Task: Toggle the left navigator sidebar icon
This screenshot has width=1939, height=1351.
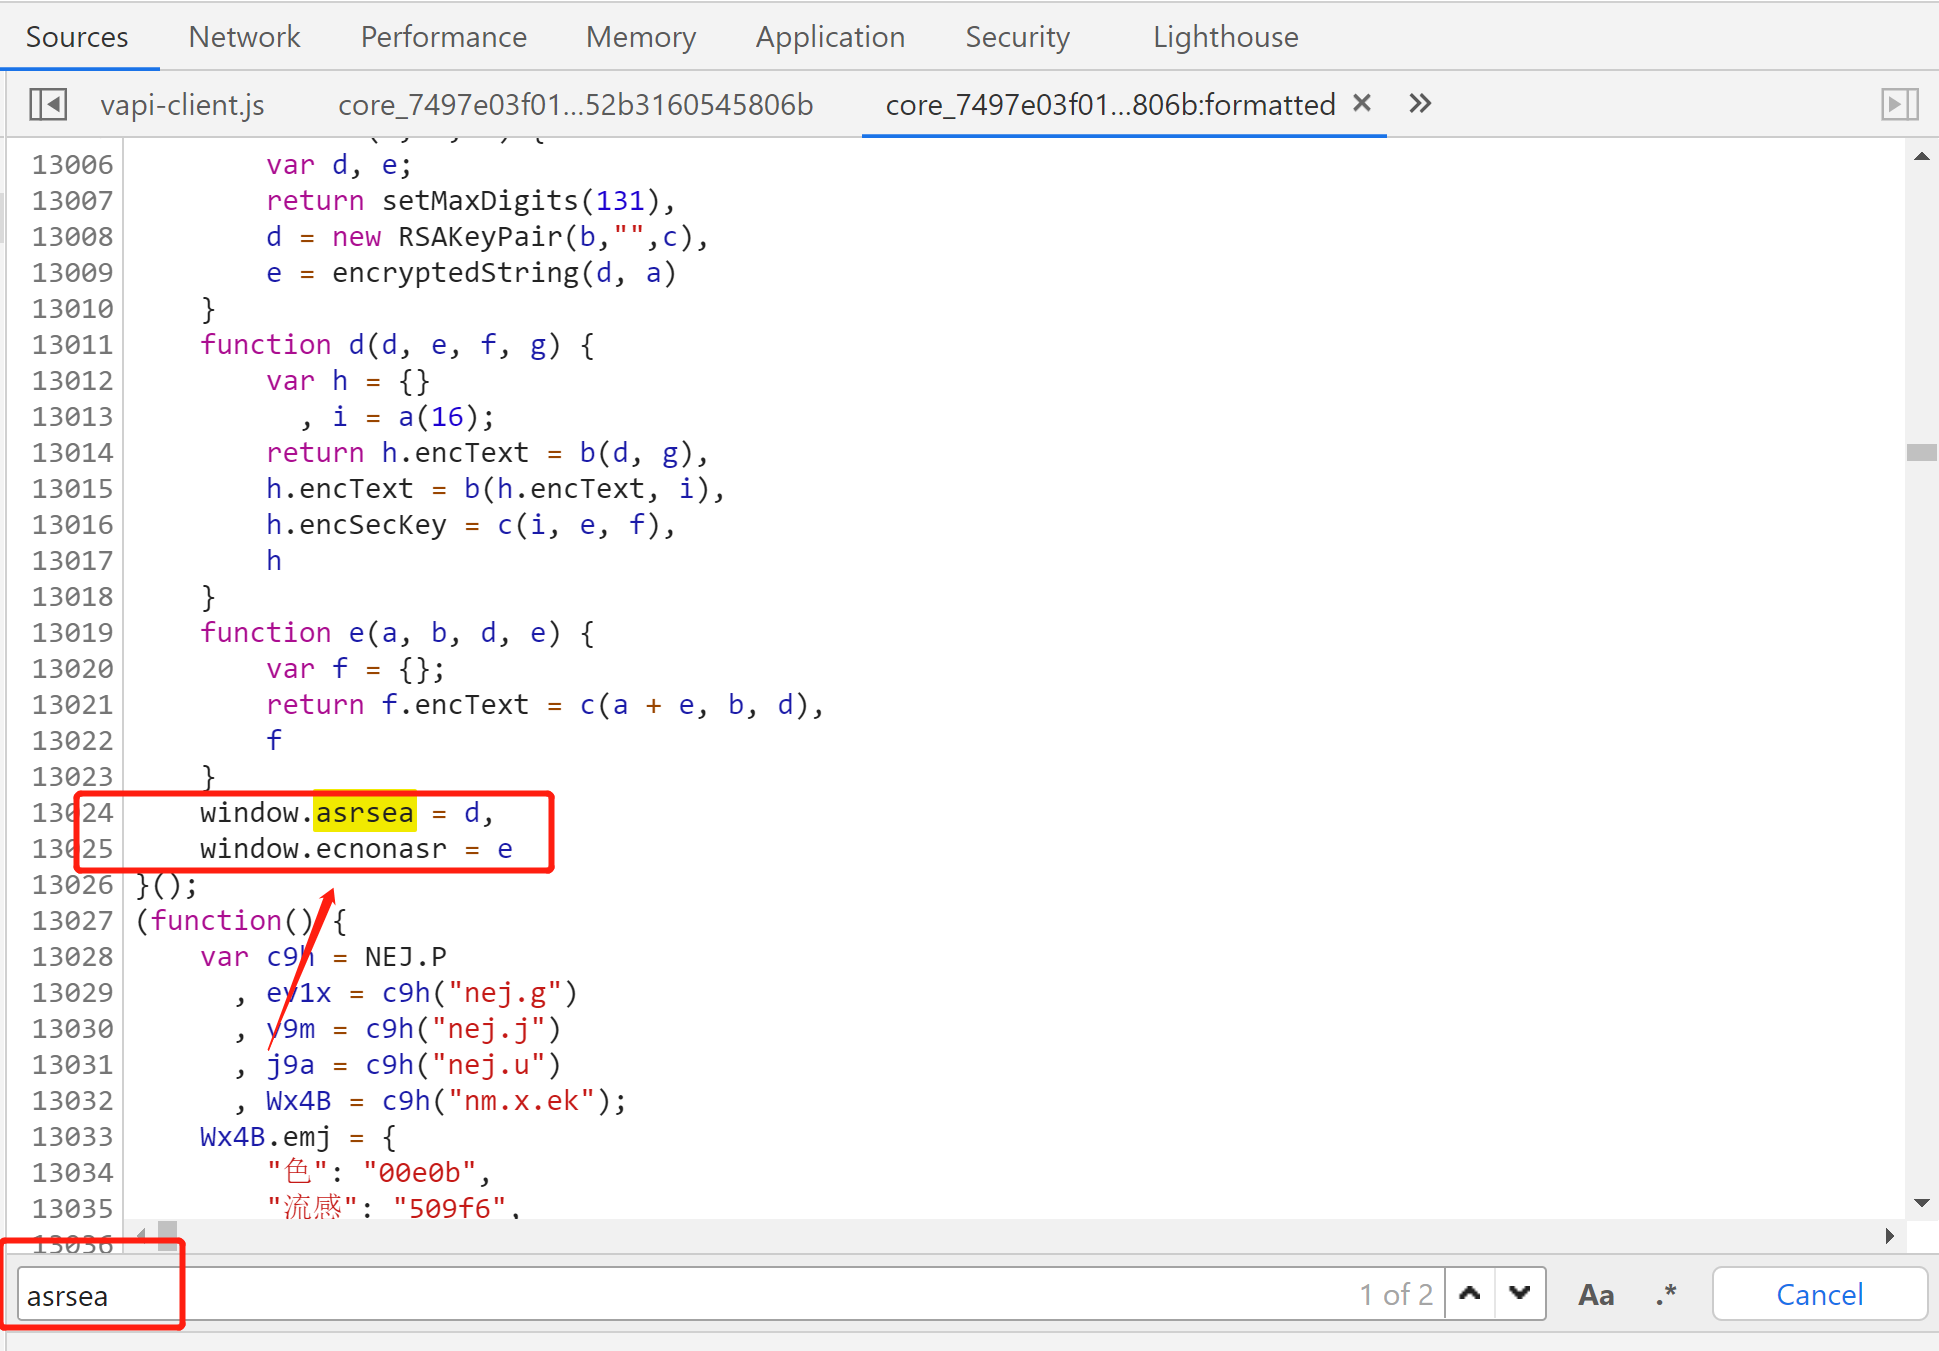Action: click(47, 104)
